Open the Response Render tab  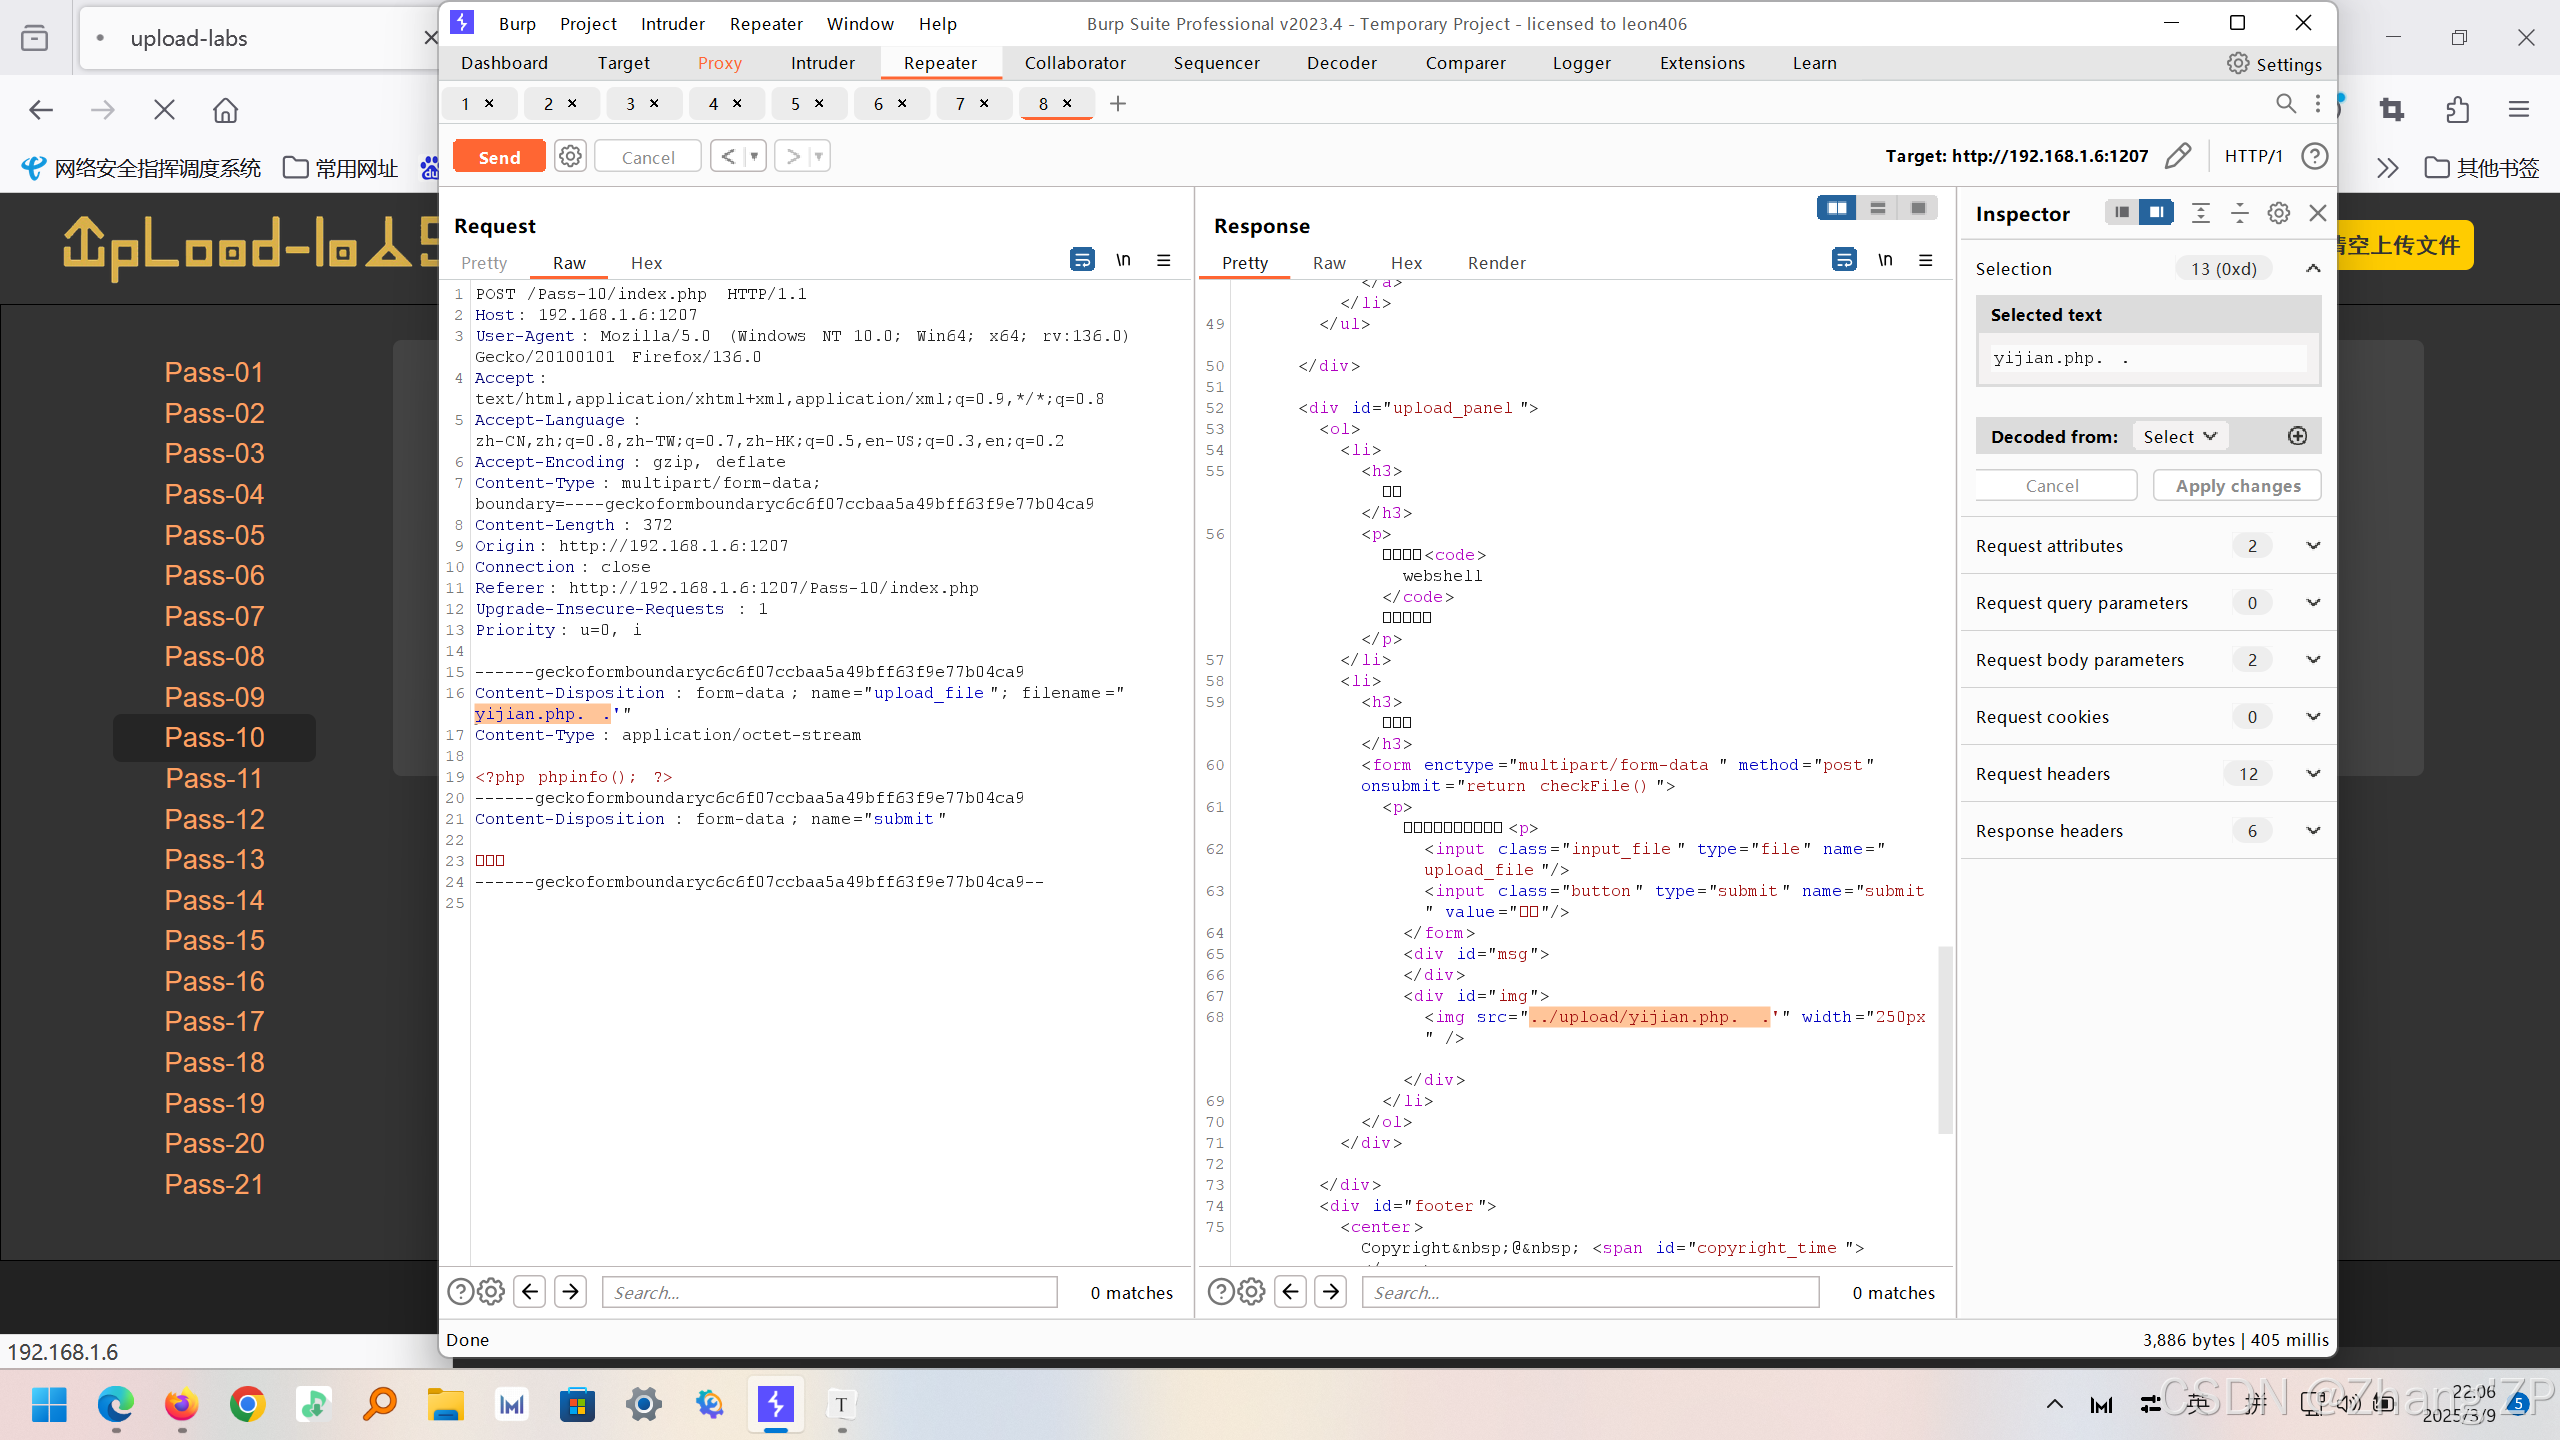coord(1496,263)
